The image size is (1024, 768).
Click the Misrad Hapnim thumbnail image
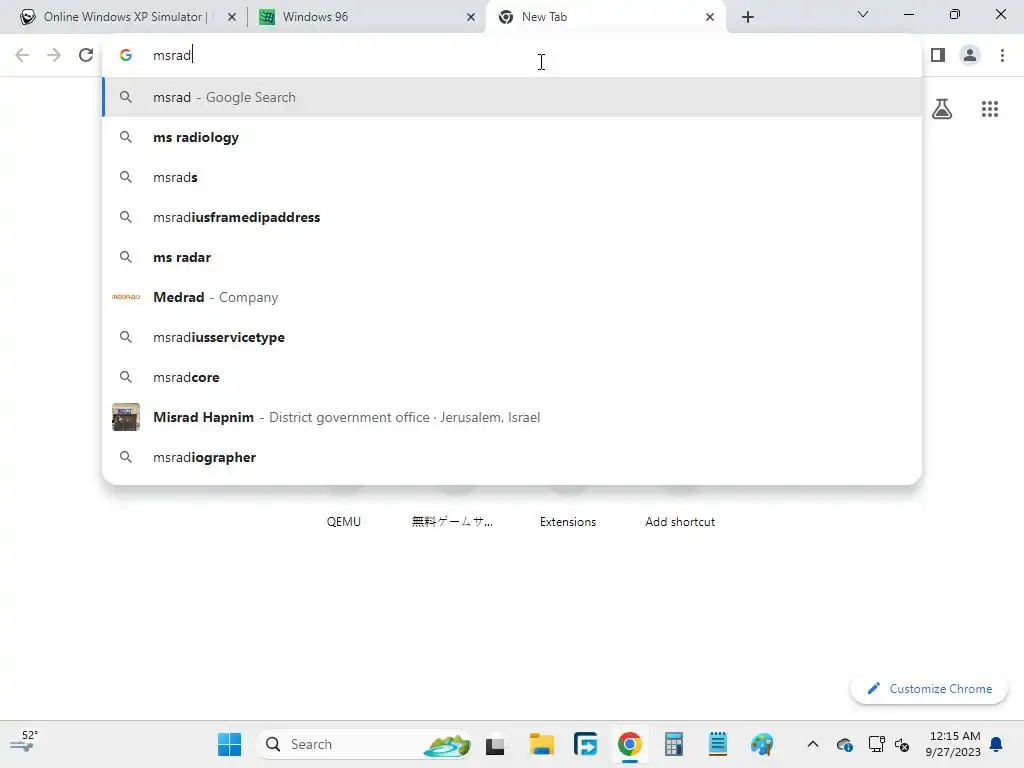pos(126,417)
